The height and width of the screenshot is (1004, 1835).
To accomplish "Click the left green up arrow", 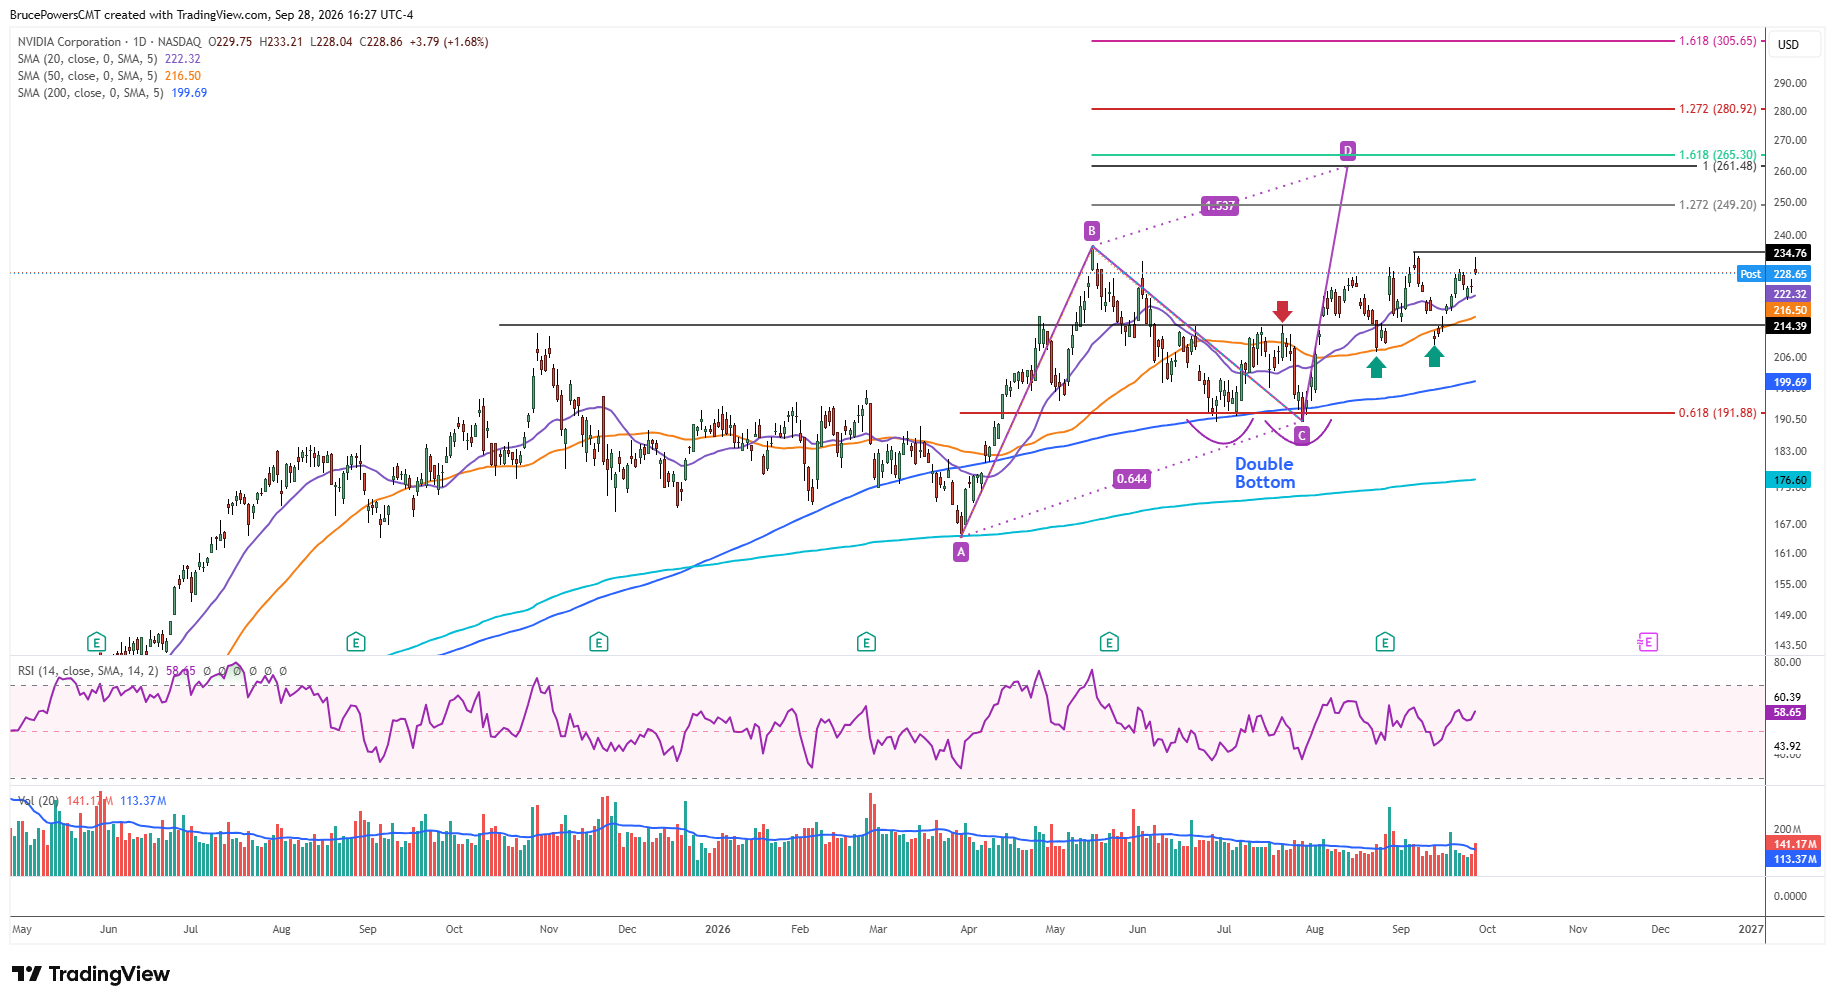I will 1377,367.
